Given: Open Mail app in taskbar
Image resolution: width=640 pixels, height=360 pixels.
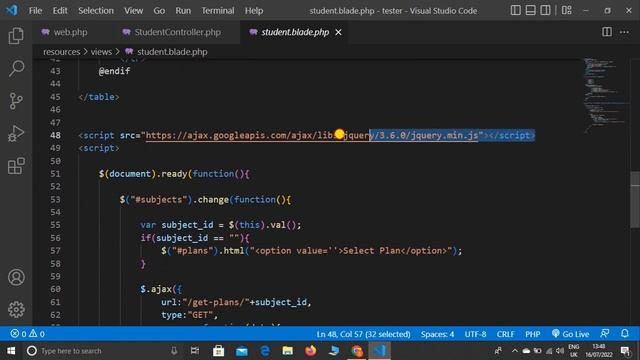Looking at the screenshot, I should (242, 351).
